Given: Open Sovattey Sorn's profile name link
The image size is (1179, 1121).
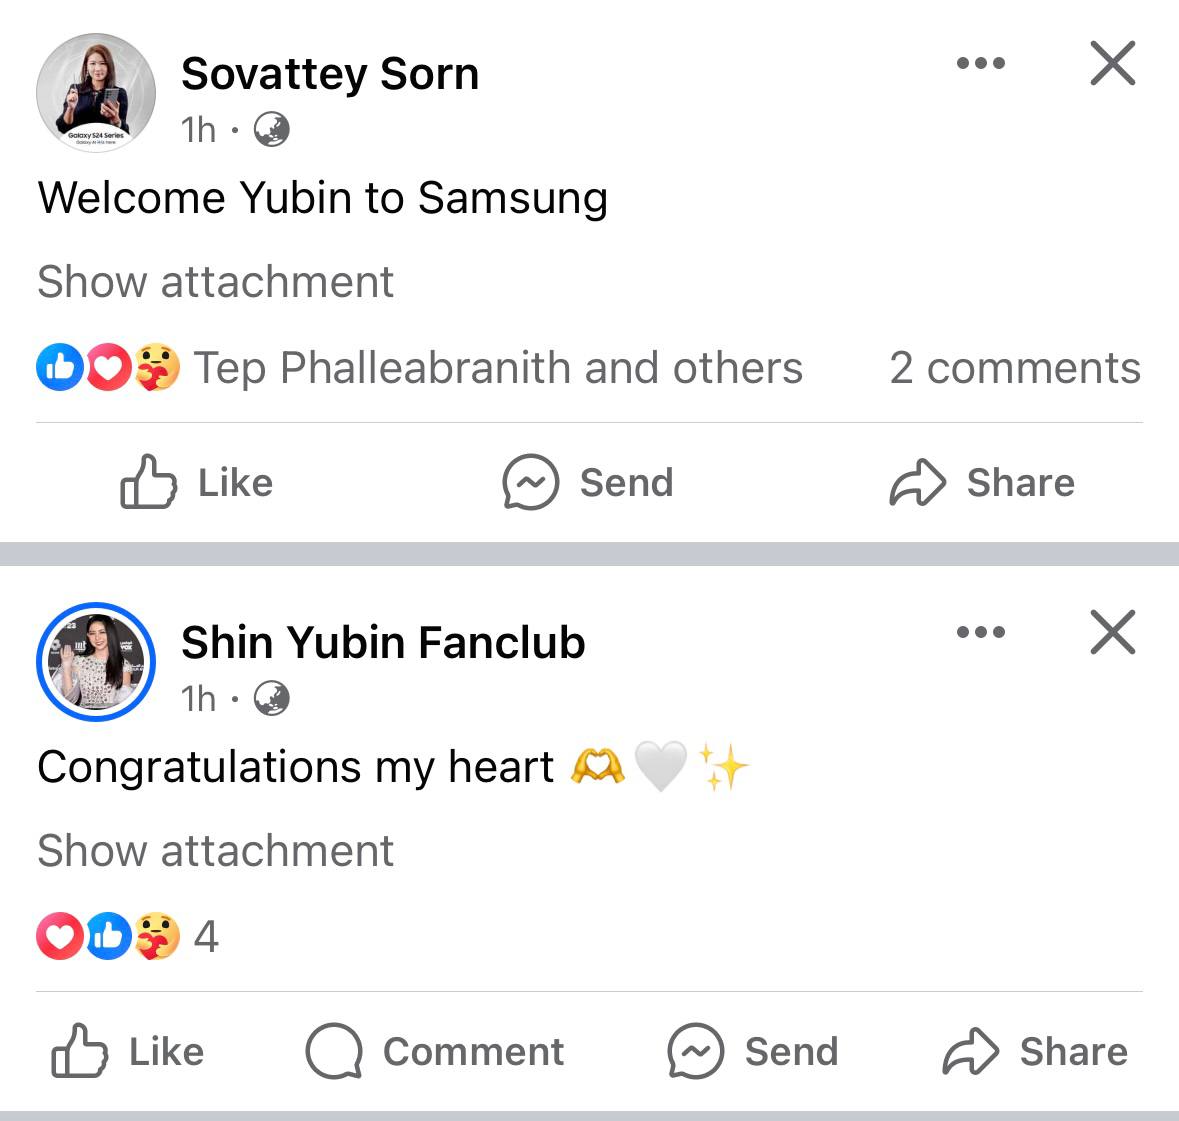Looking at the screenshot, I should pos(330,74).
